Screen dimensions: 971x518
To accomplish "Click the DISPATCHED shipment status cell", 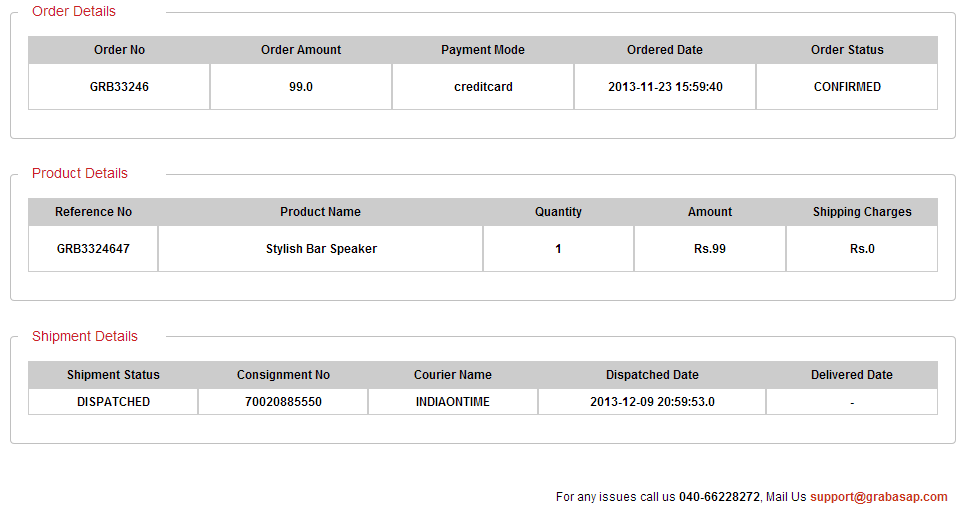I will tap(113, 402).
